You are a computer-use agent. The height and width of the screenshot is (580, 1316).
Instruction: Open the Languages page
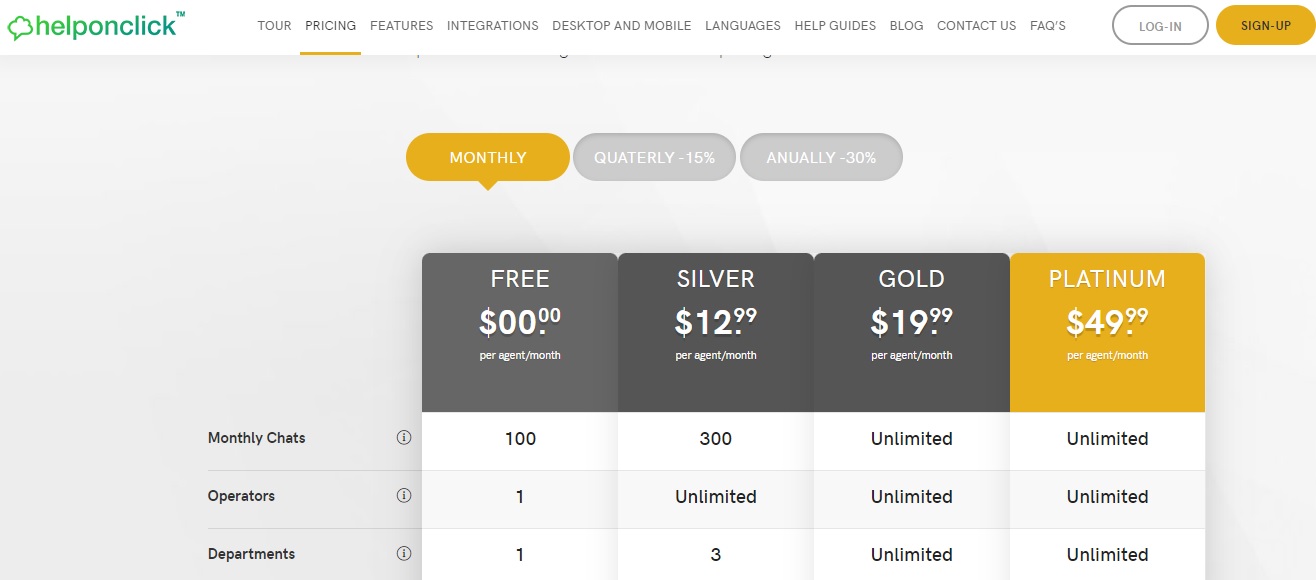(x=742, y=26)
